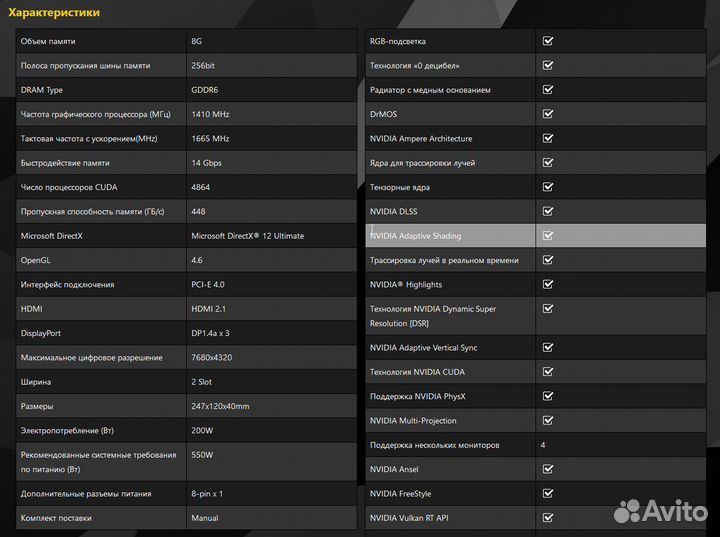
Task: Toggle the Технология NVIDIA CUDA checkbox
Action: tap(547, 372)
